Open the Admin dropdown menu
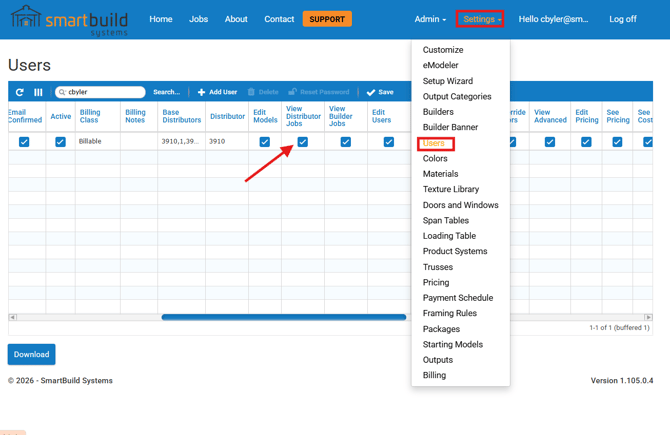 click(x=430, y=19)
